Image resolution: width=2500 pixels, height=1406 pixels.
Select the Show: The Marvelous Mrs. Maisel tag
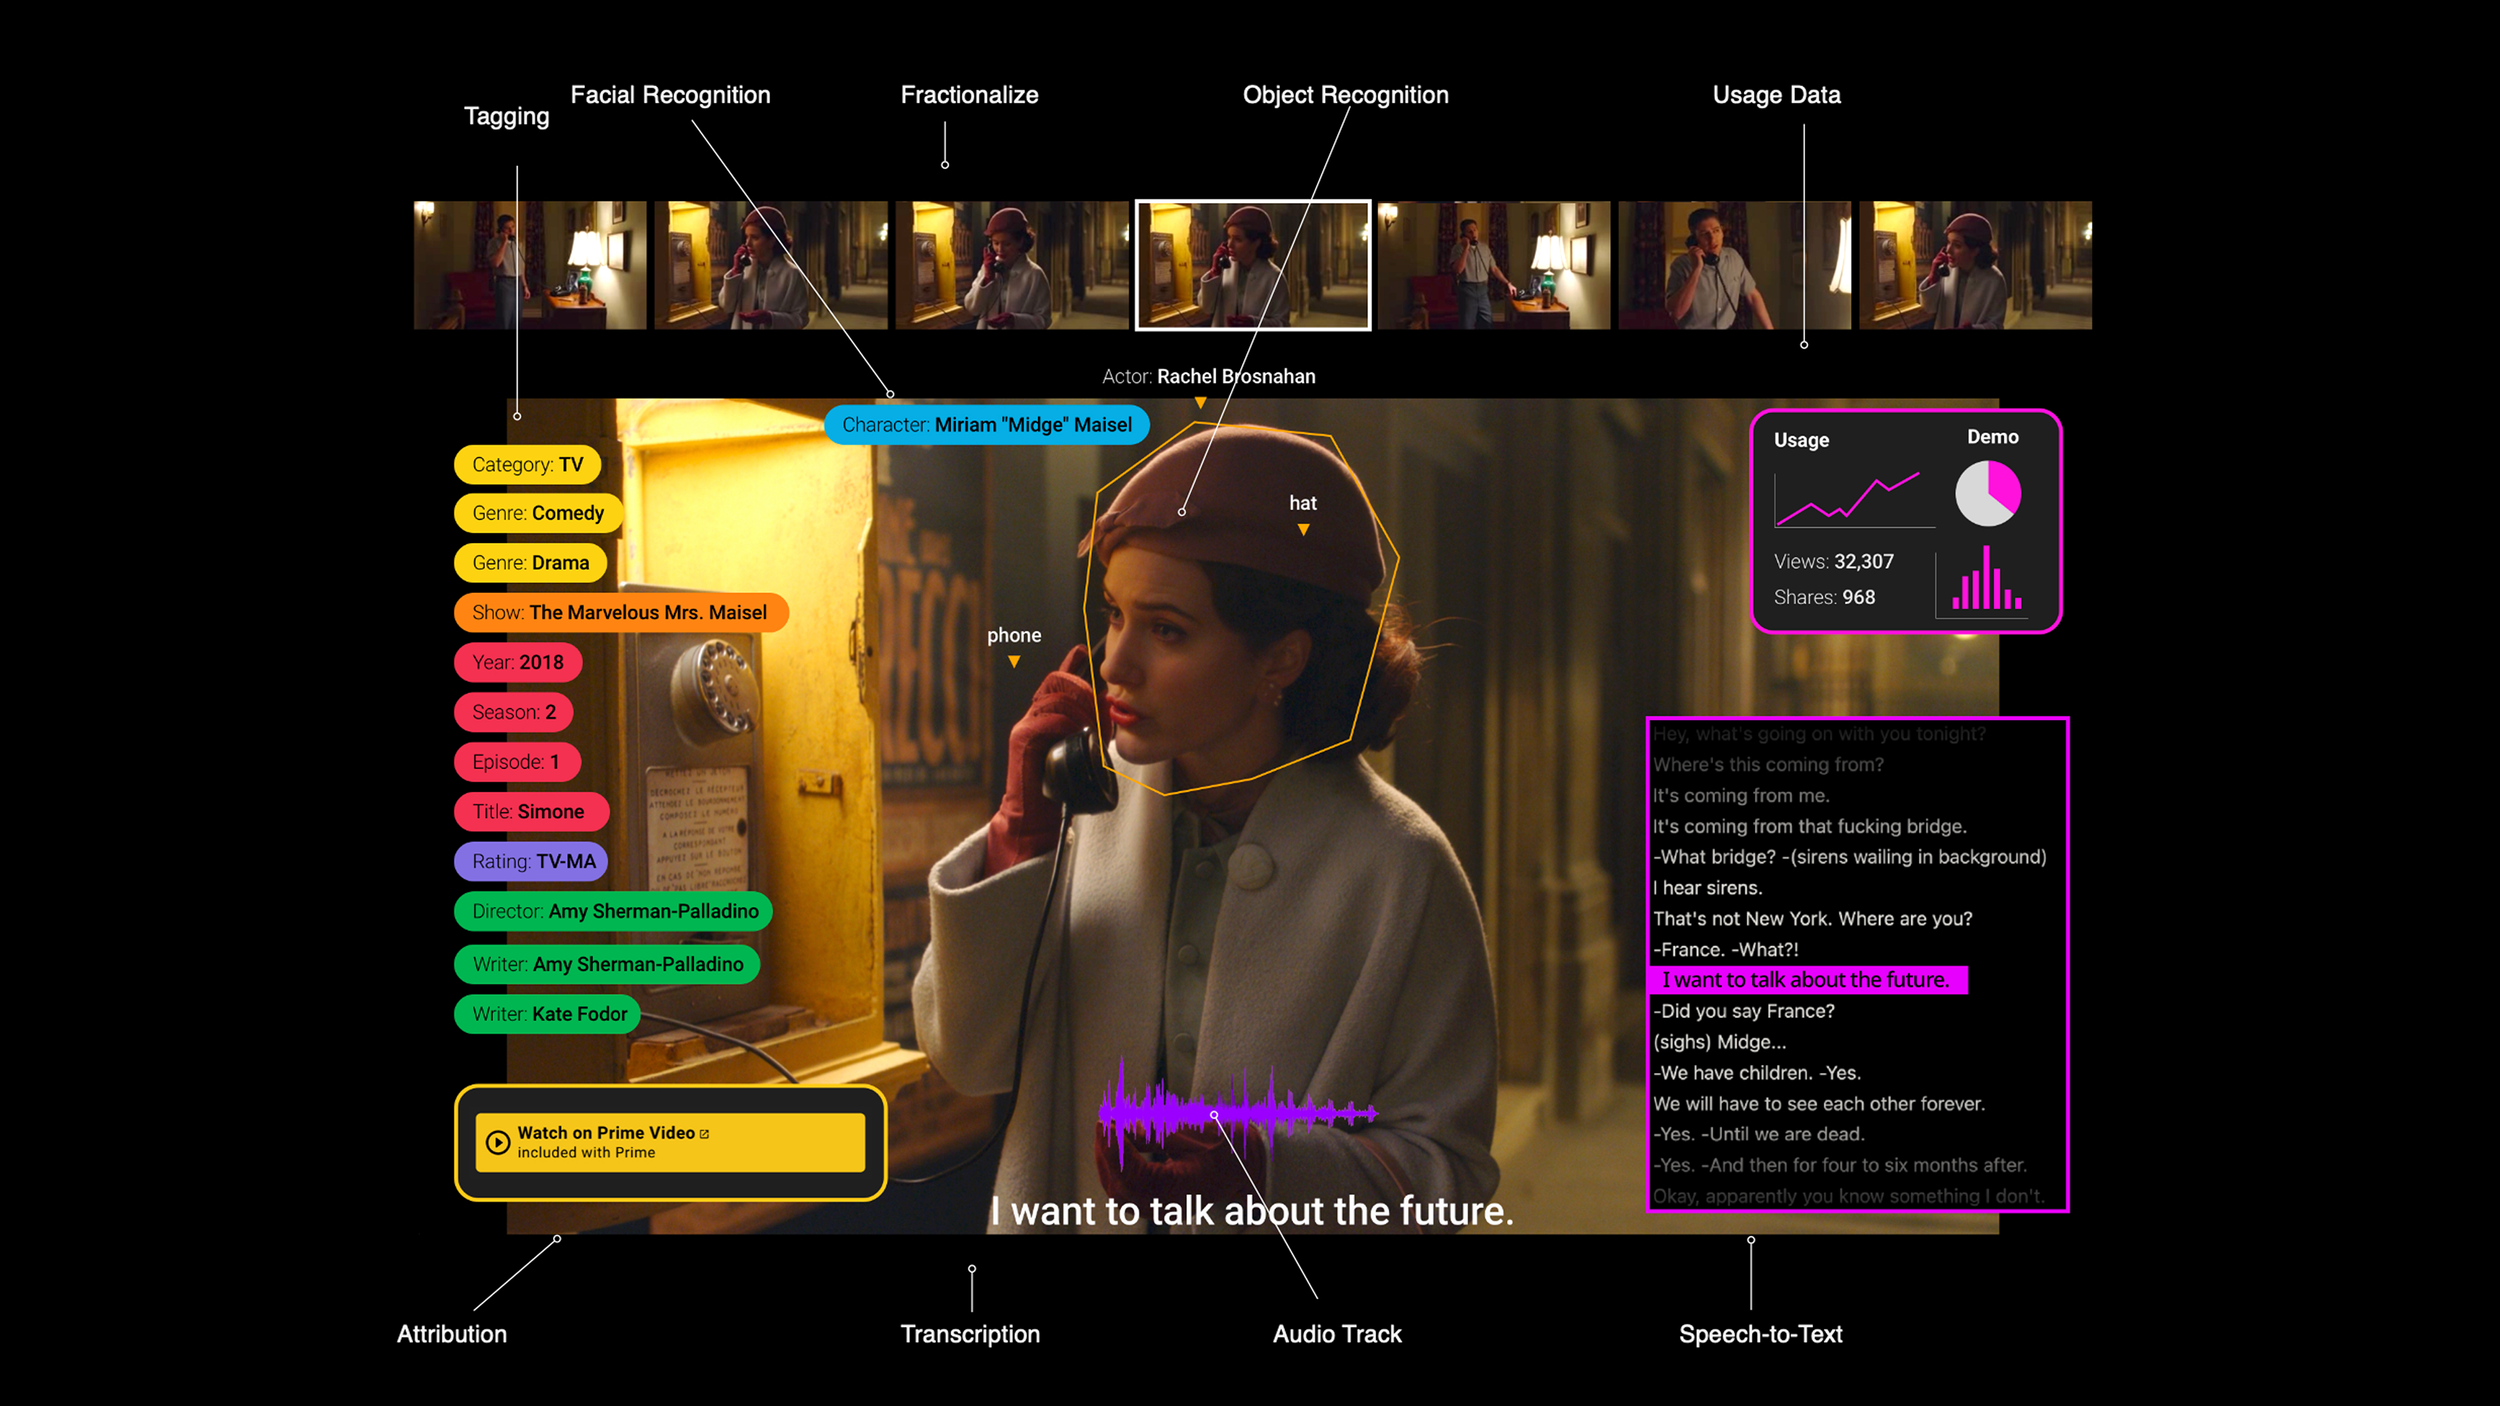(620, 612)
